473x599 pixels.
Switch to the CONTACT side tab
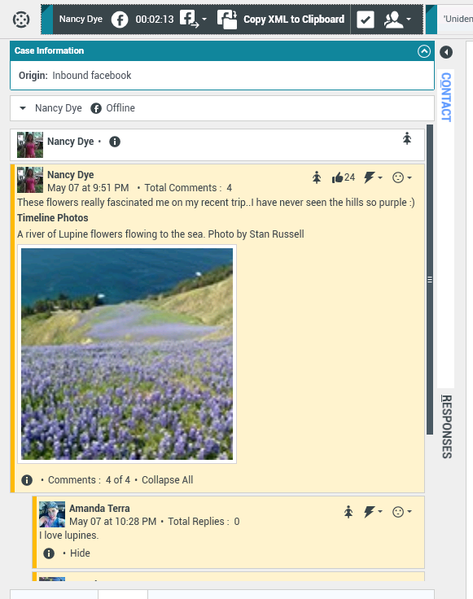(446, 97)
